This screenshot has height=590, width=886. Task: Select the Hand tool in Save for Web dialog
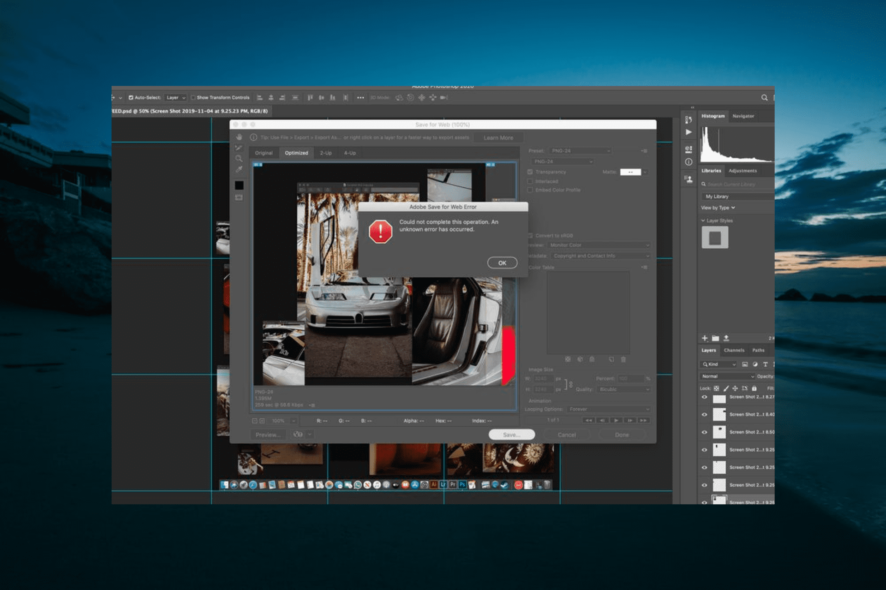pyautogui.click(x=239, y=137)
